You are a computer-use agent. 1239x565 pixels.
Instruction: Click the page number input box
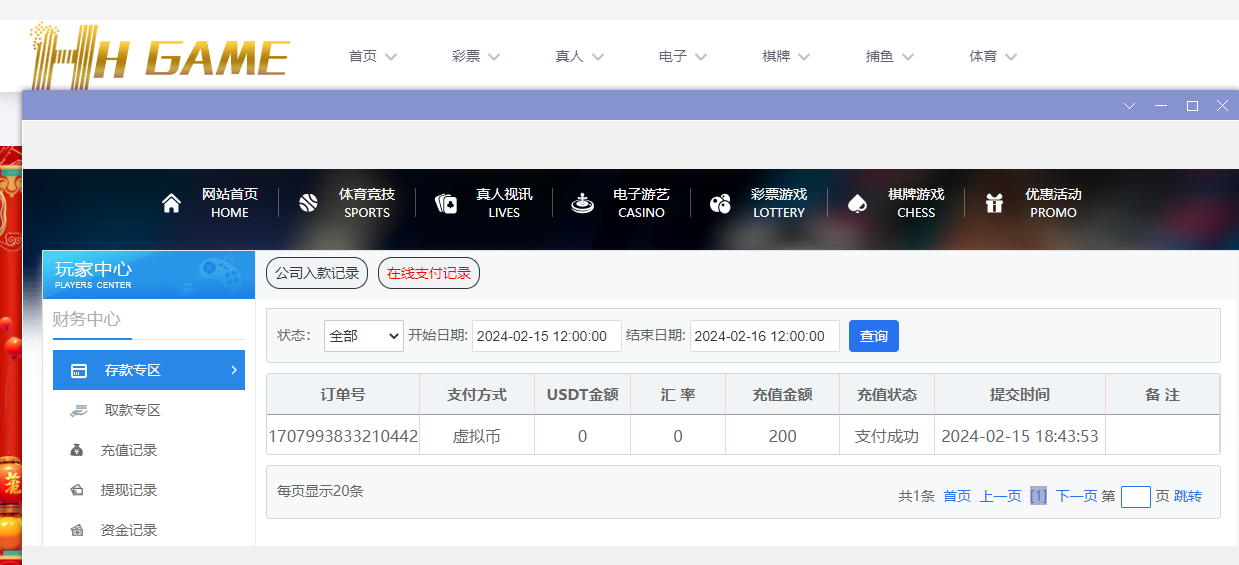[1135, 496]
